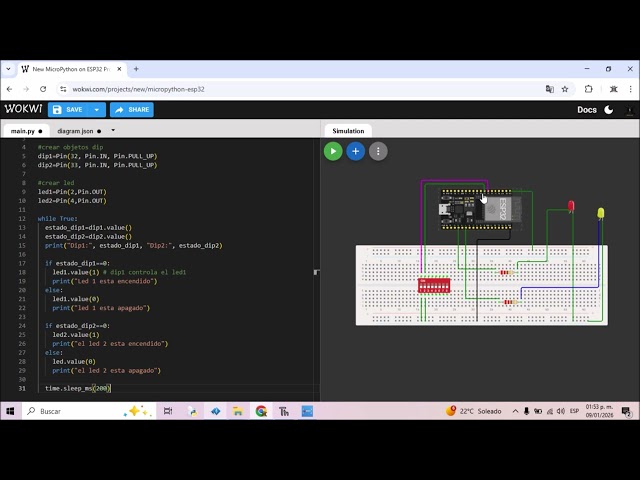Open the Chrome three-dot menu
The width and height of the screenshot is (640, 480).
[631, 89]
